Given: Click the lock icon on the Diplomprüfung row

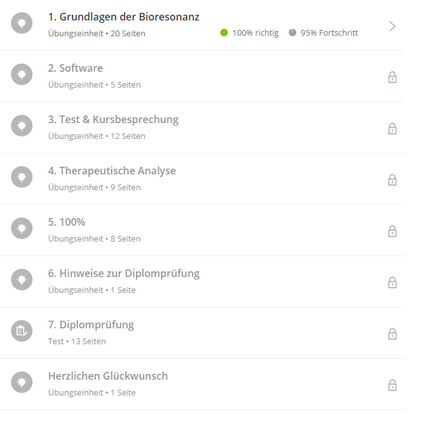Looking at the screenshot, I should point(392,334).
